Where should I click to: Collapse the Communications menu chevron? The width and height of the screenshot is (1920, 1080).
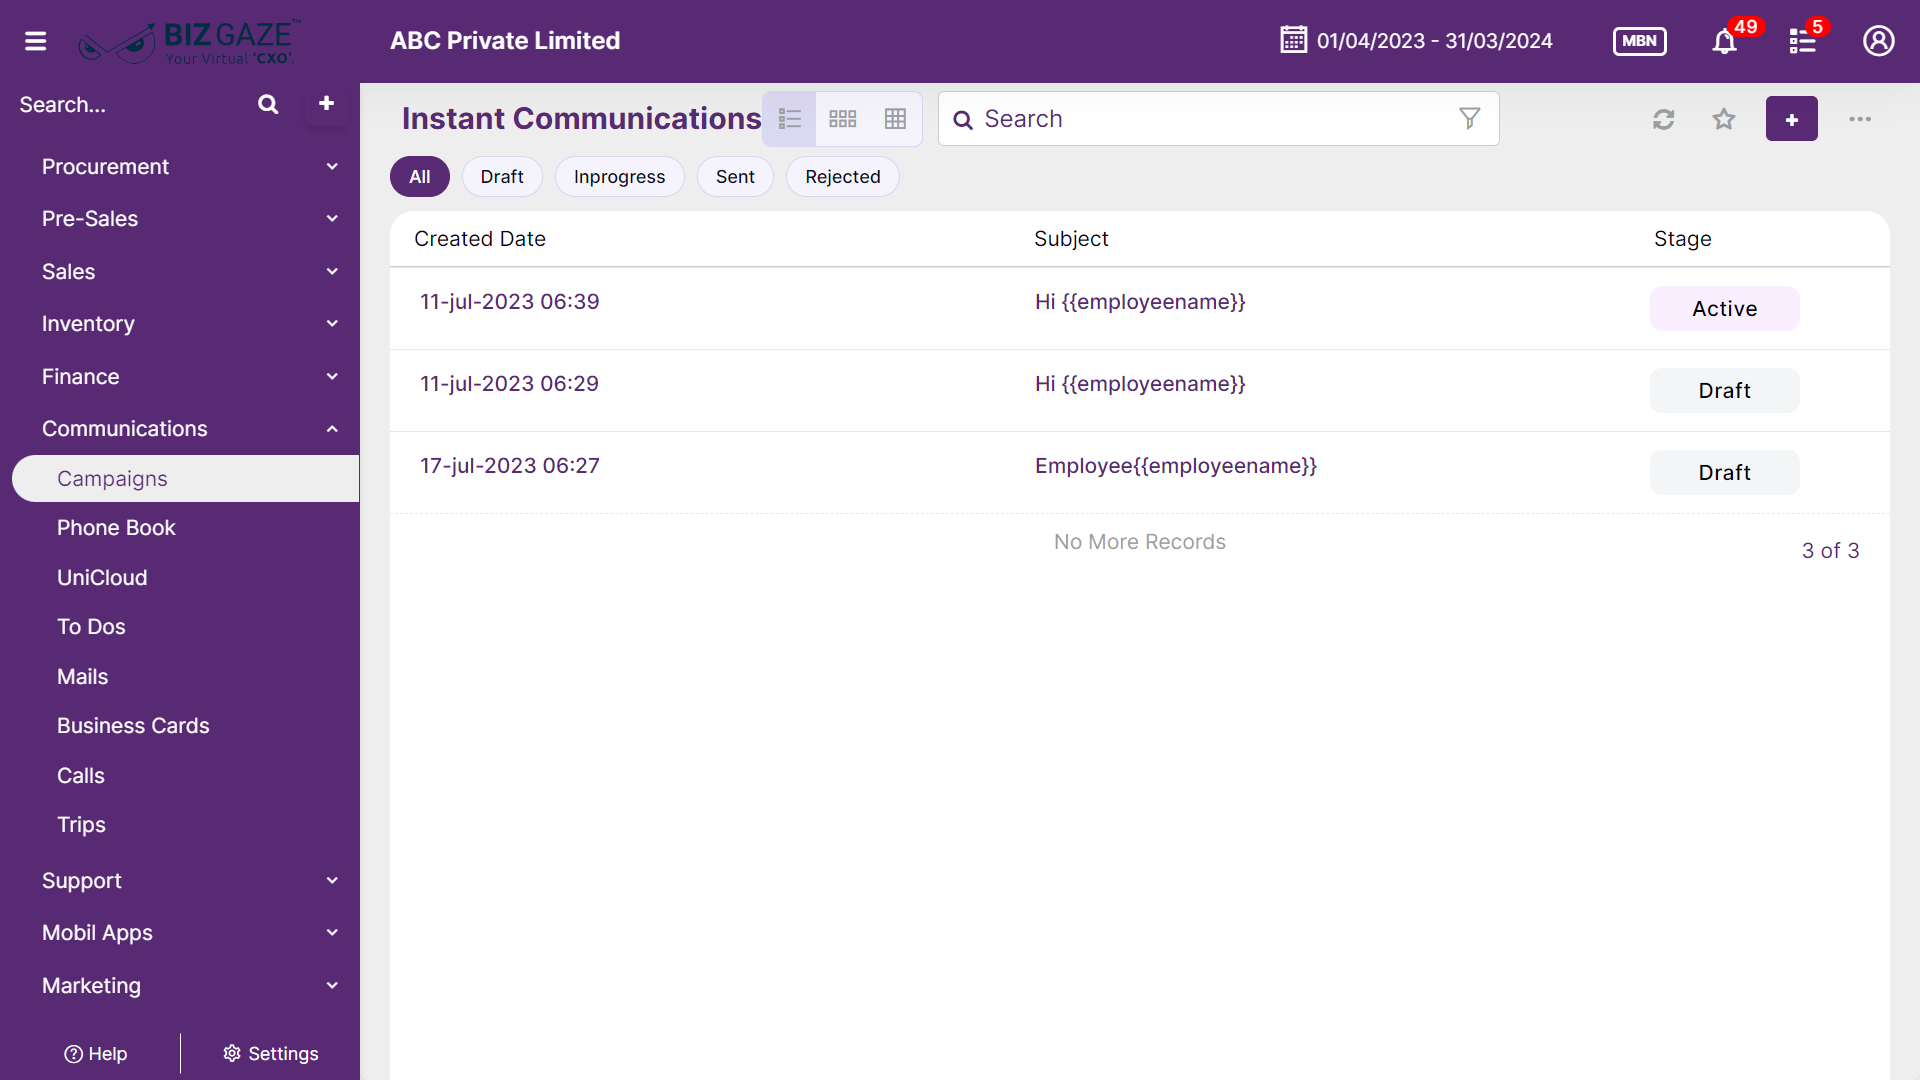(x=332, y=428)
